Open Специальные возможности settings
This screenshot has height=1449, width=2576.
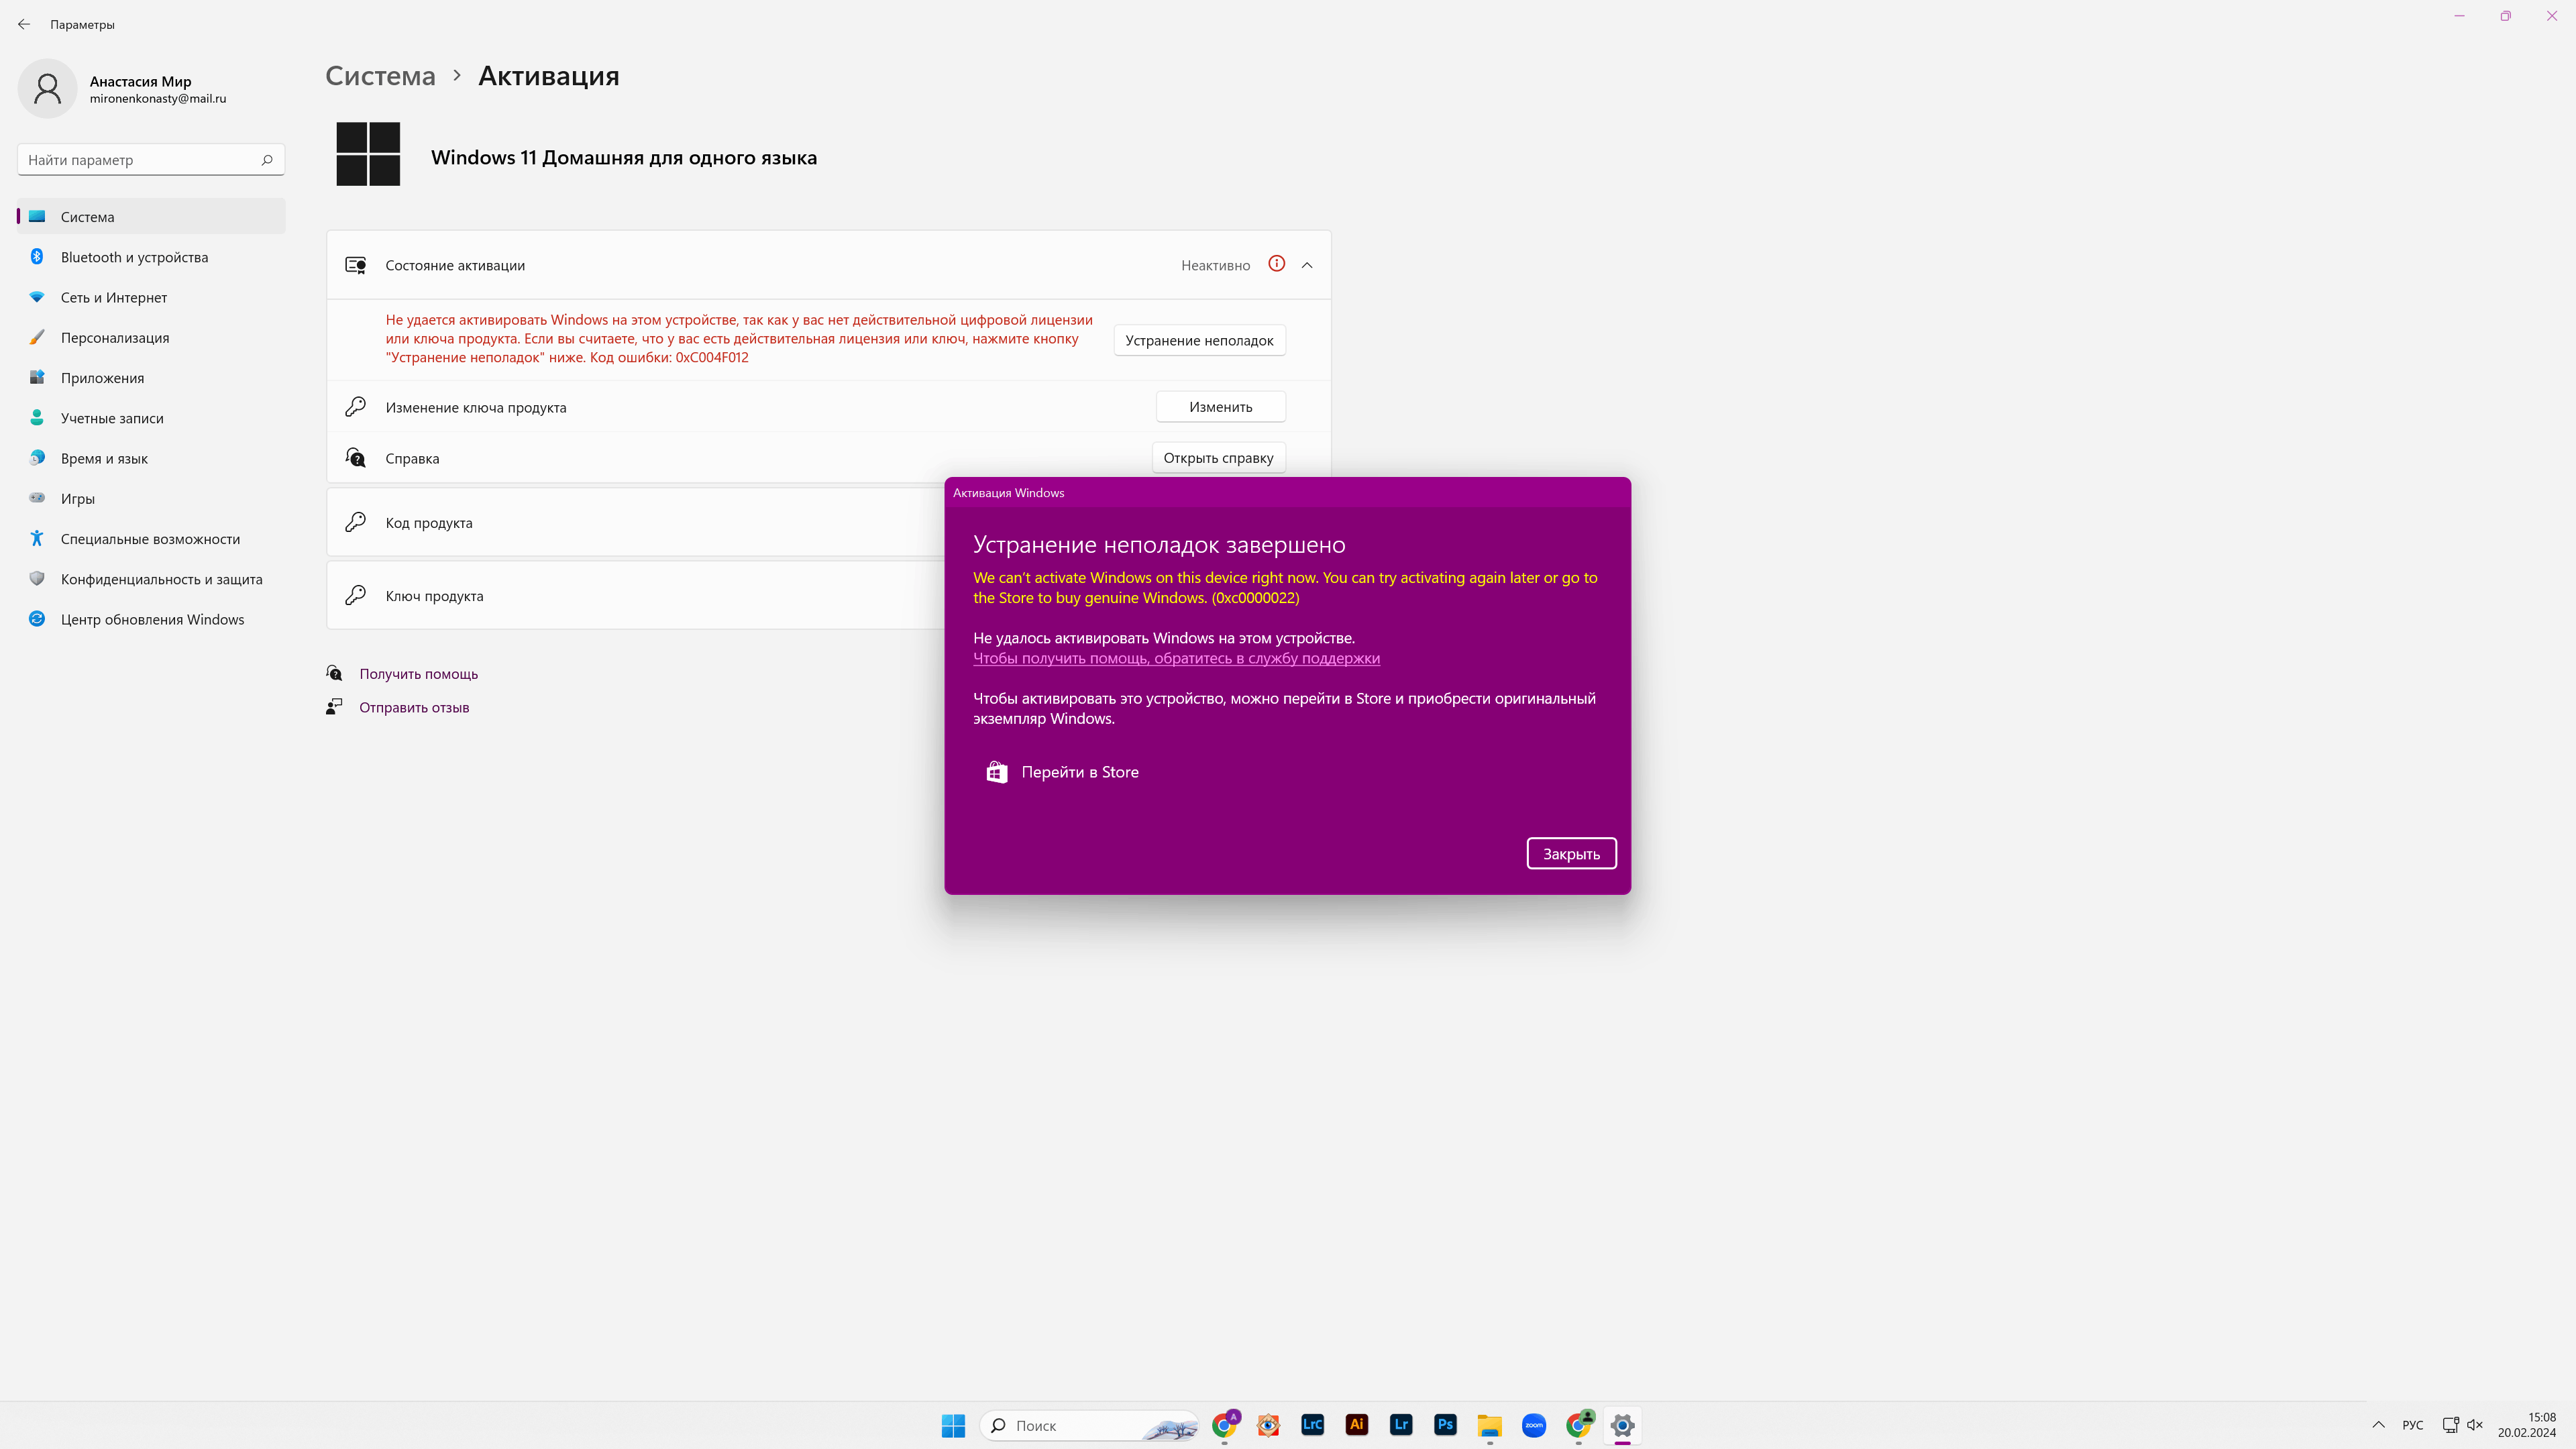[x=151, y=538]
